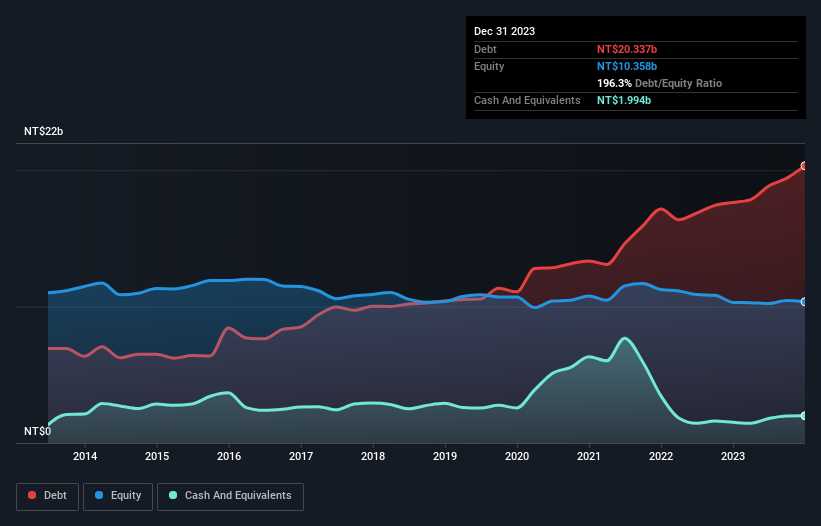The width and height of the screenshot is (821, 526).
Task: Select the 2014 x-axis label
Action: click(85, 456)
